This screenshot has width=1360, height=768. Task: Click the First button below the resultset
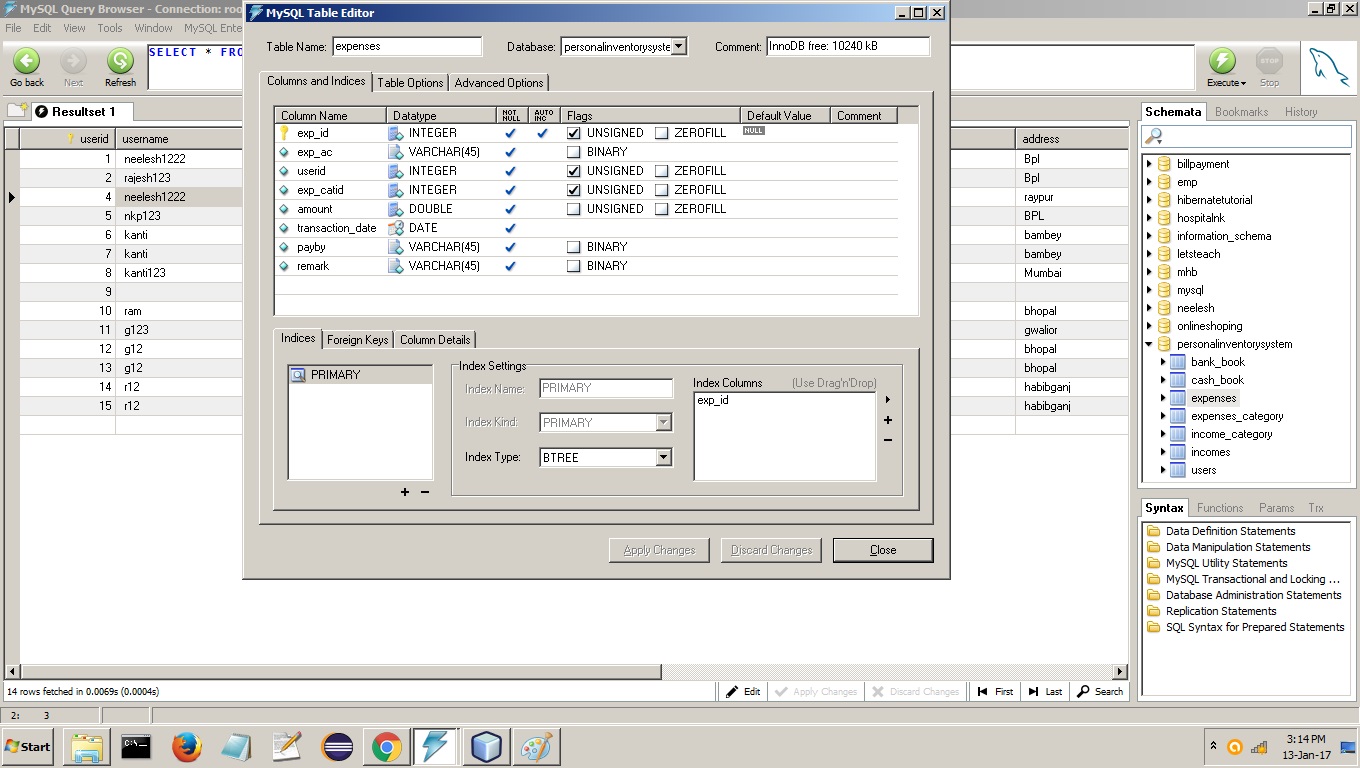[995, 691]
